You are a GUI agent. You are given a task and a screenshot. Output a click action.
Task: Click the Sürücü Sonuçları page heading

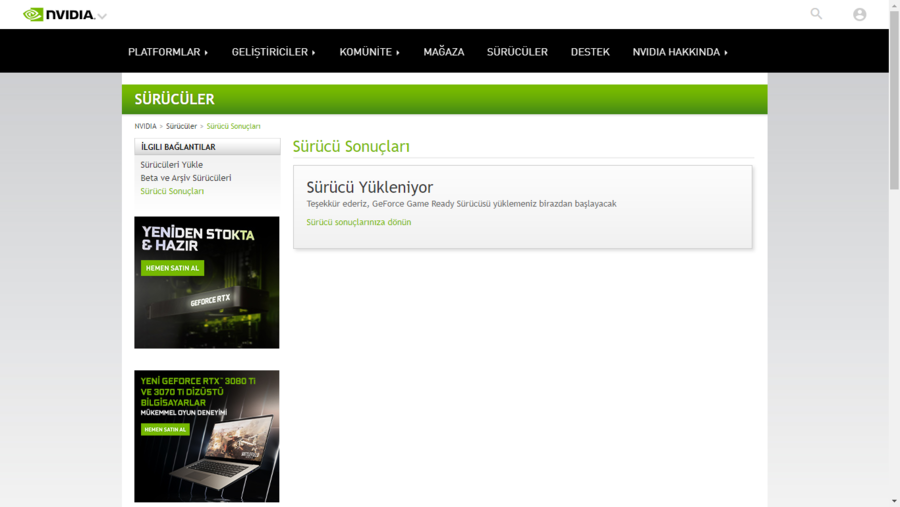tap(351, 146)
